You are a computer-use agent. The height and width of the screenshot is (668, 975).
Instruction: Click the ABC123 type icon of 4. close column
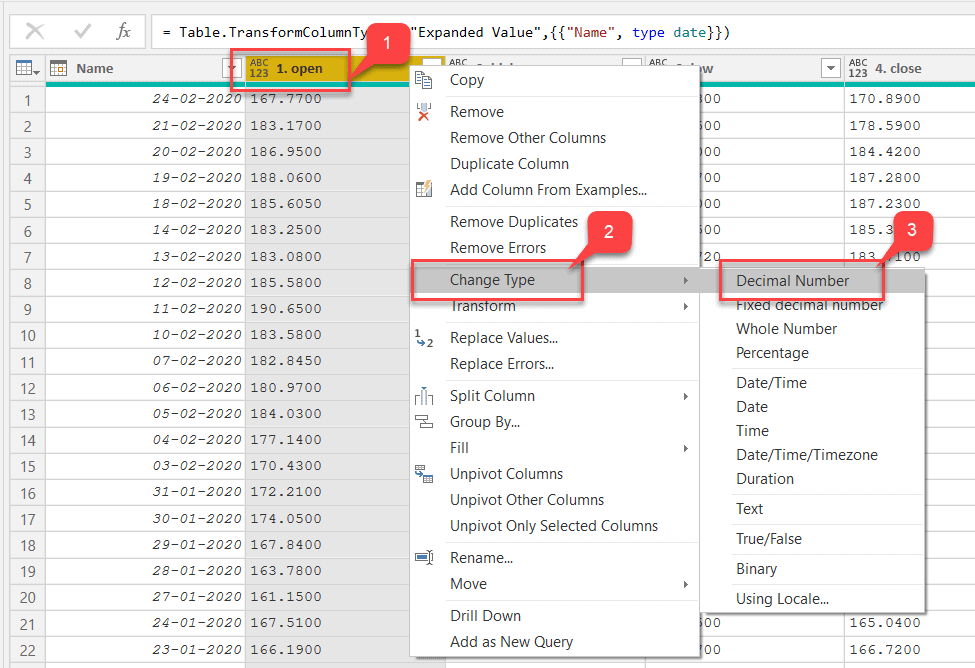pos(858,68)
